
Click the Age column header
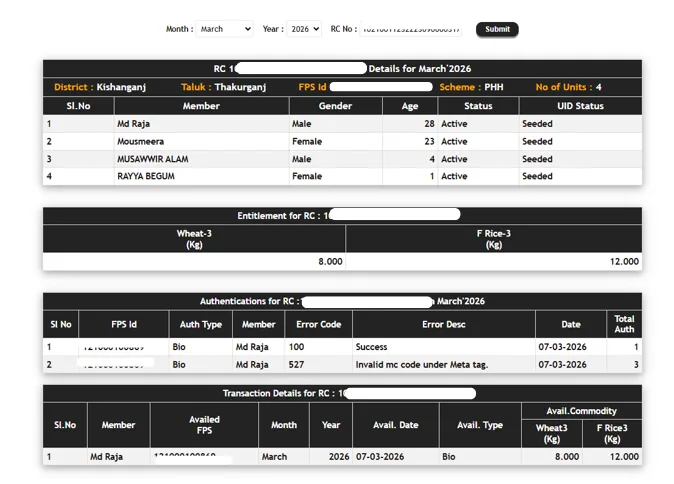click(409, 106)
